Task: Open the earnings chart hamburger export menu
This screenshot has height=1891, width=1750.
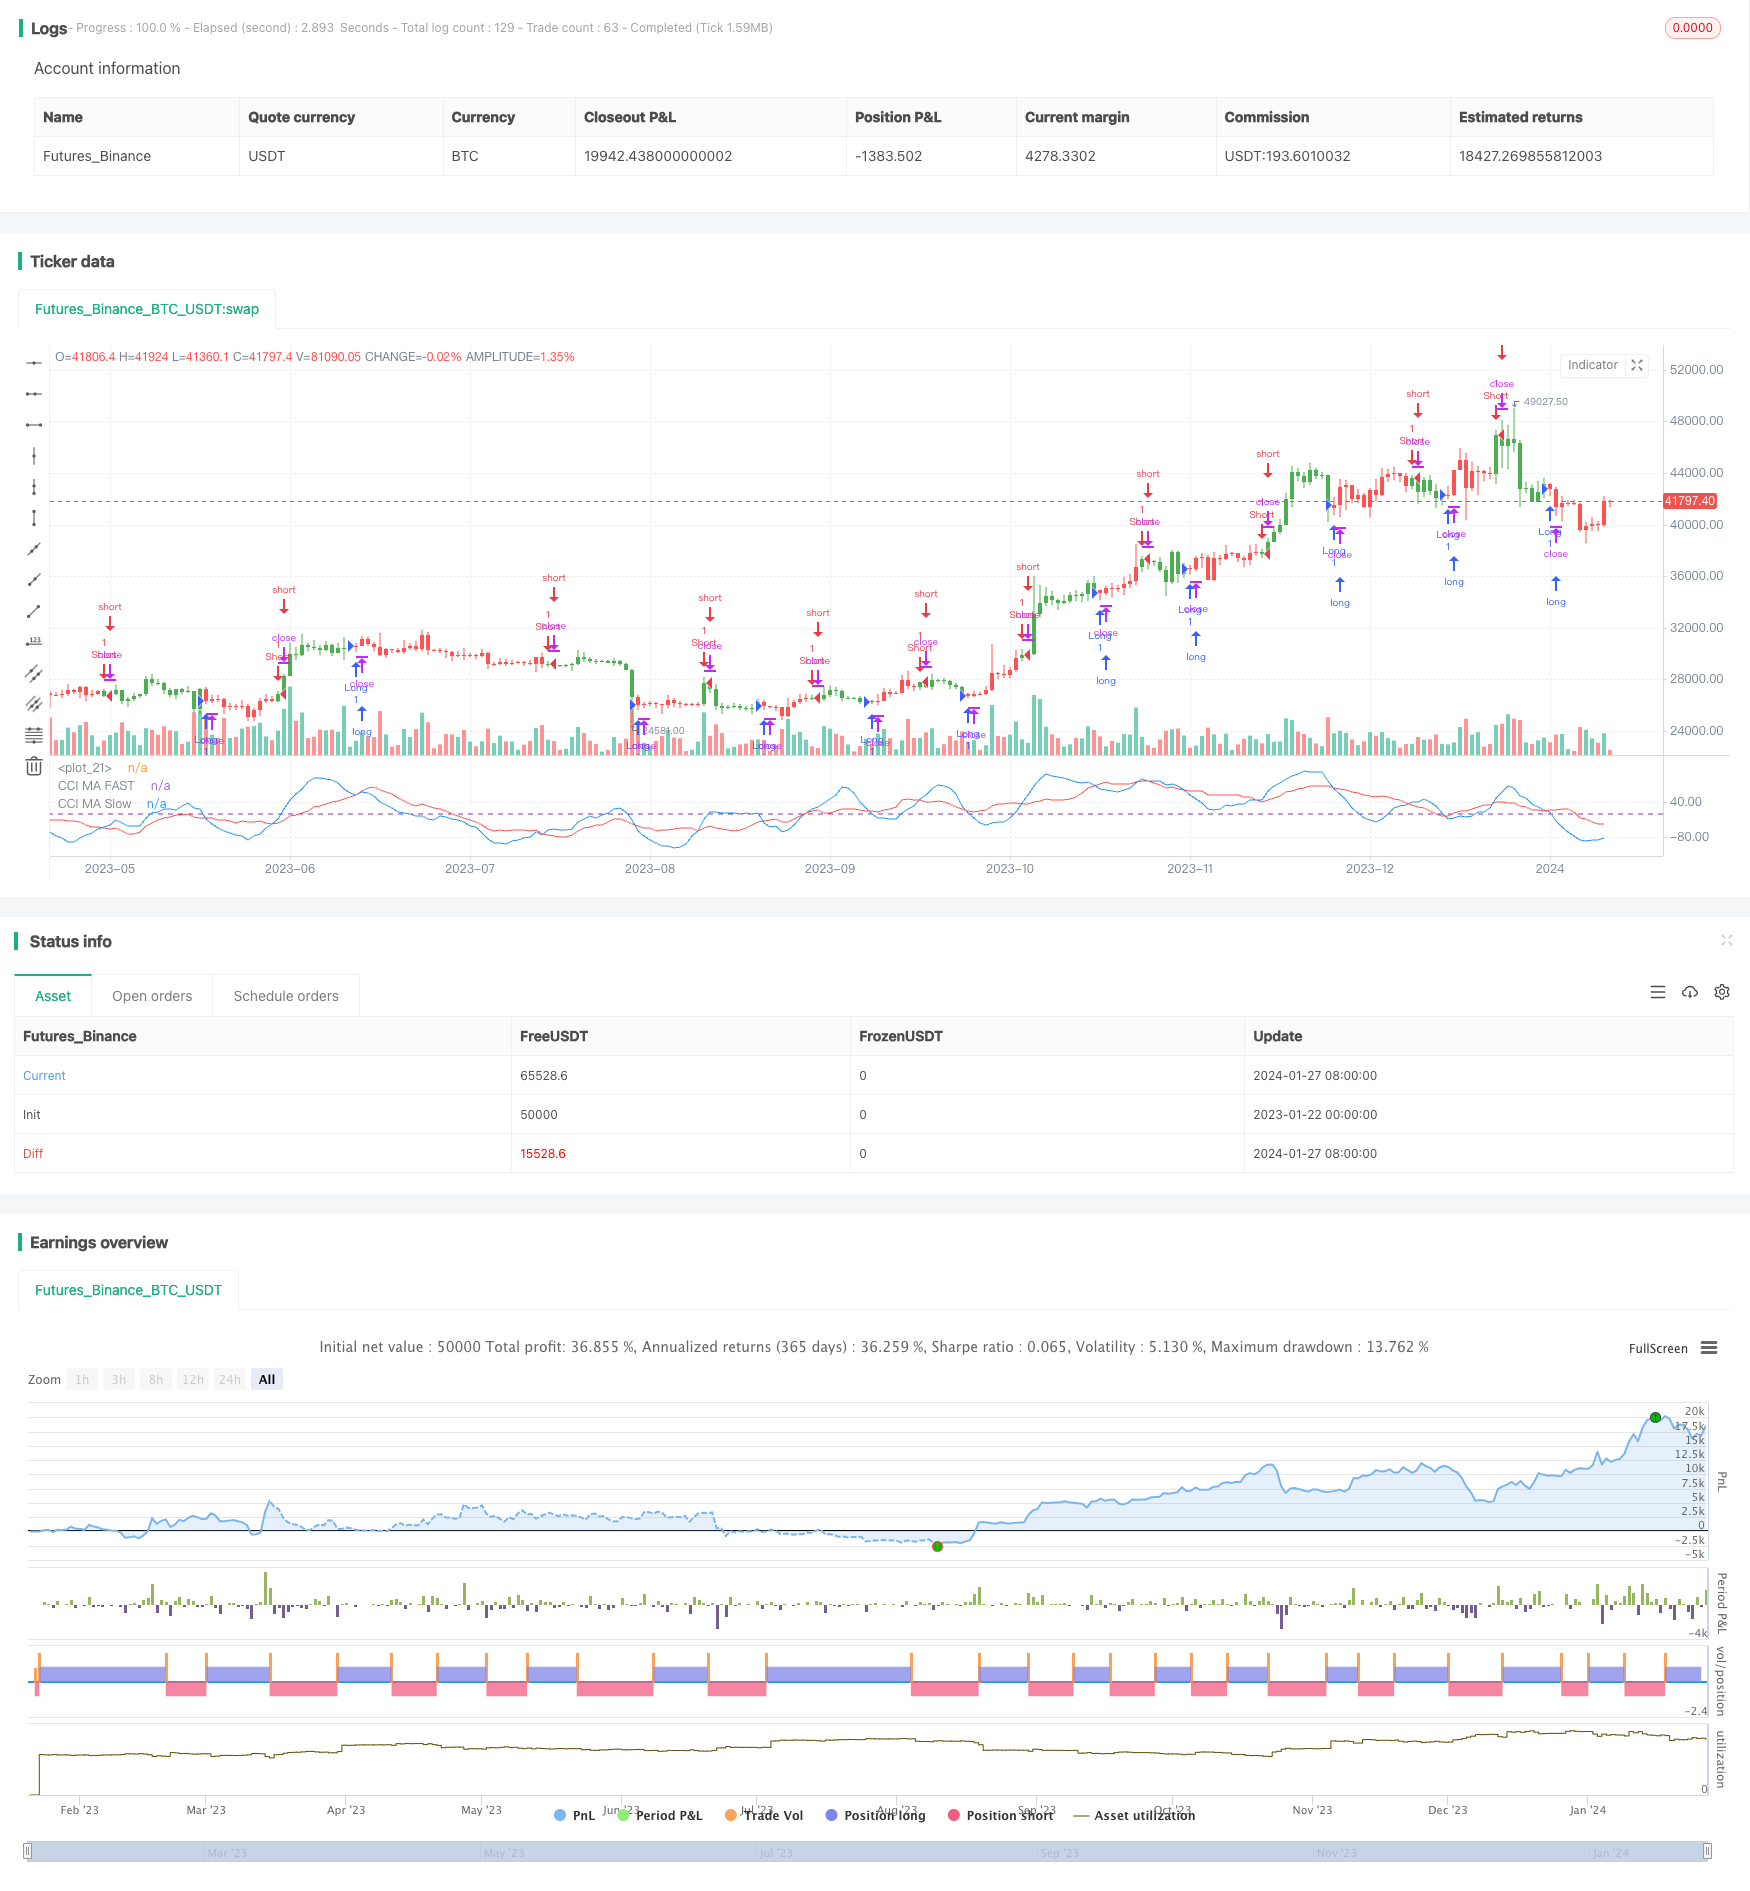Action: point(1709,1348)
